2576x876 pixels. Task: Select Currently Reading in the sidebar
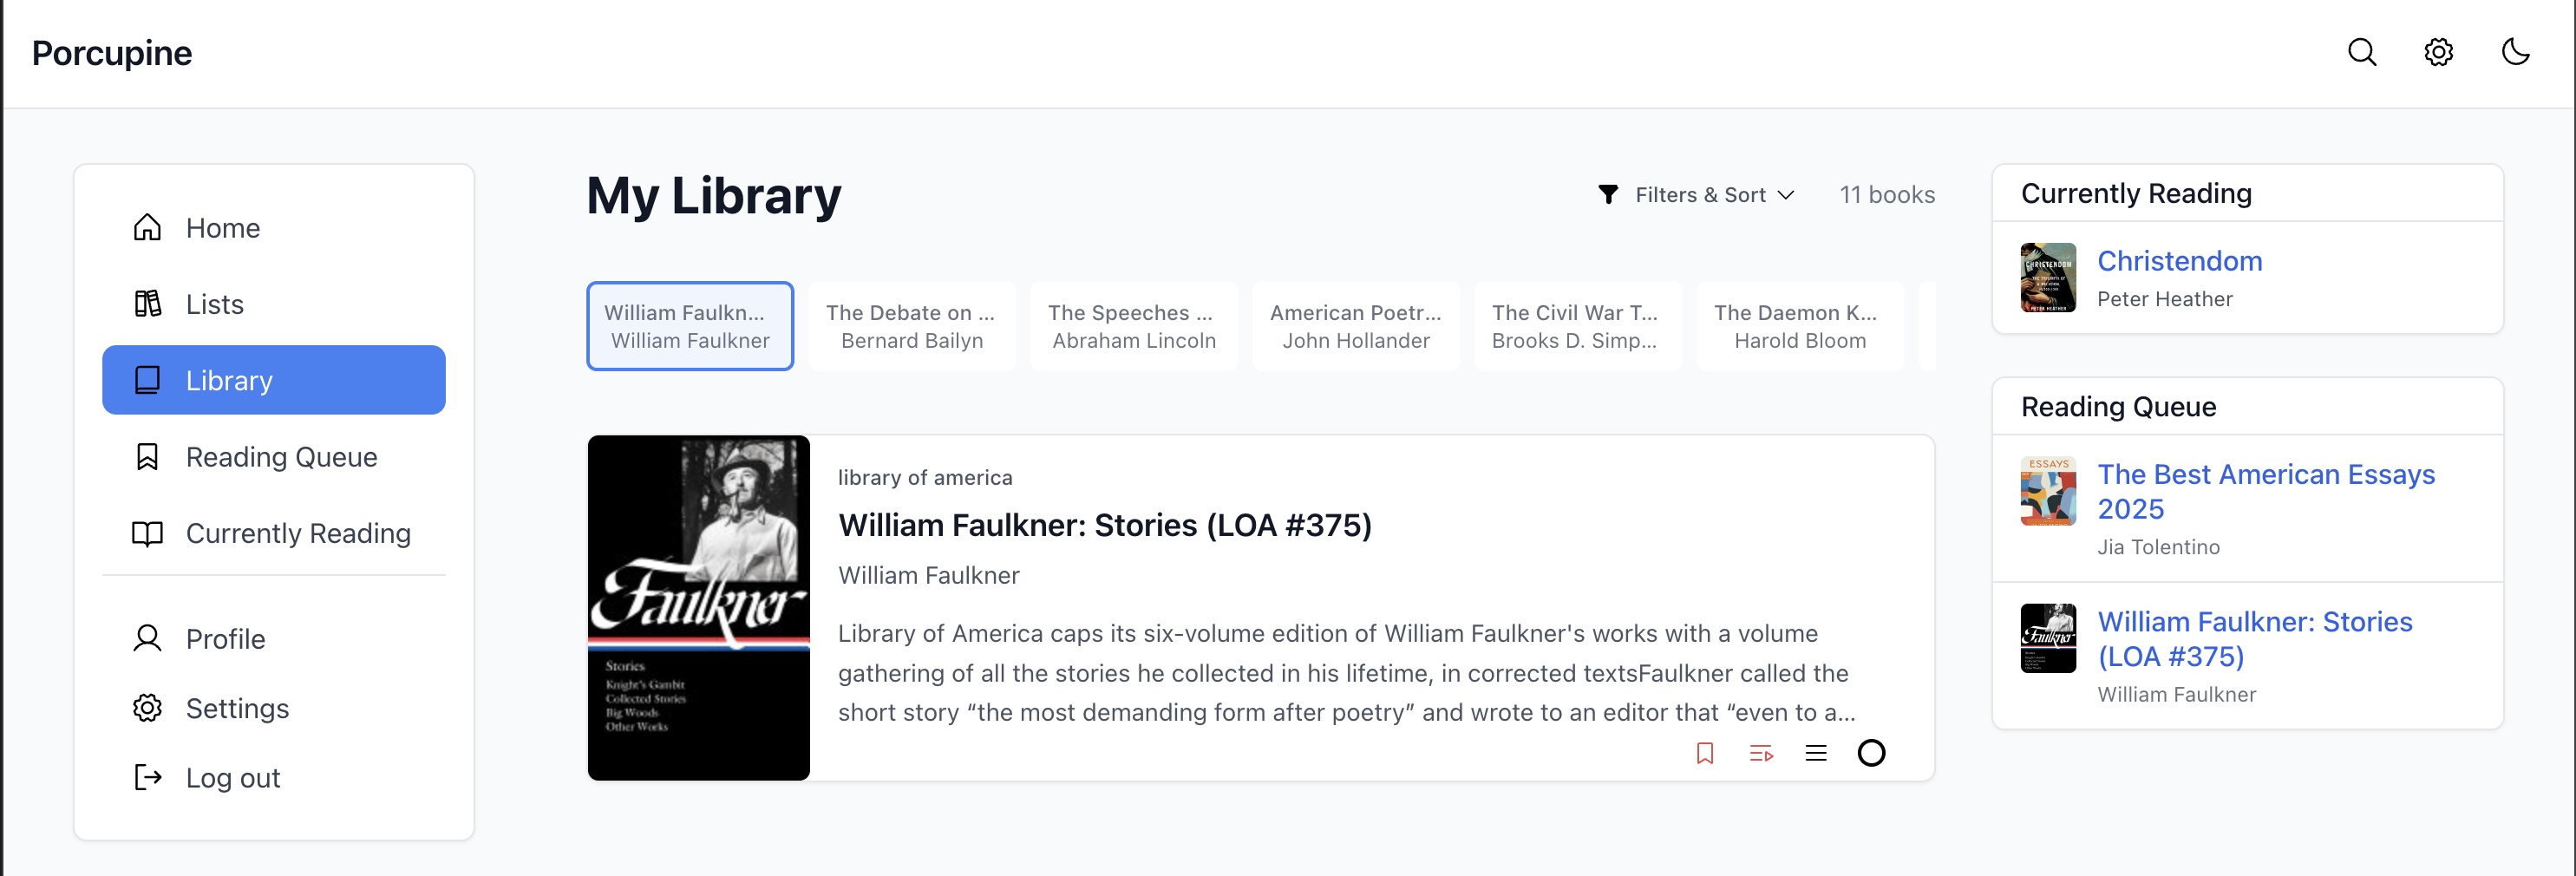point(297,533)
